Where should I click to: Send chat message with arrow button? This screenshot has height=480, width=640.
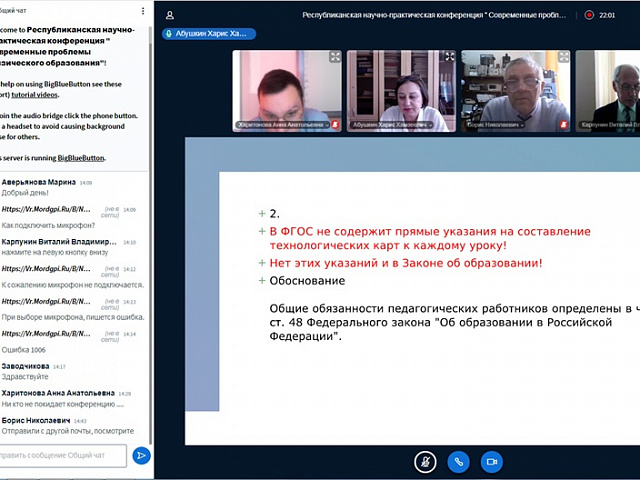(142, 455)
